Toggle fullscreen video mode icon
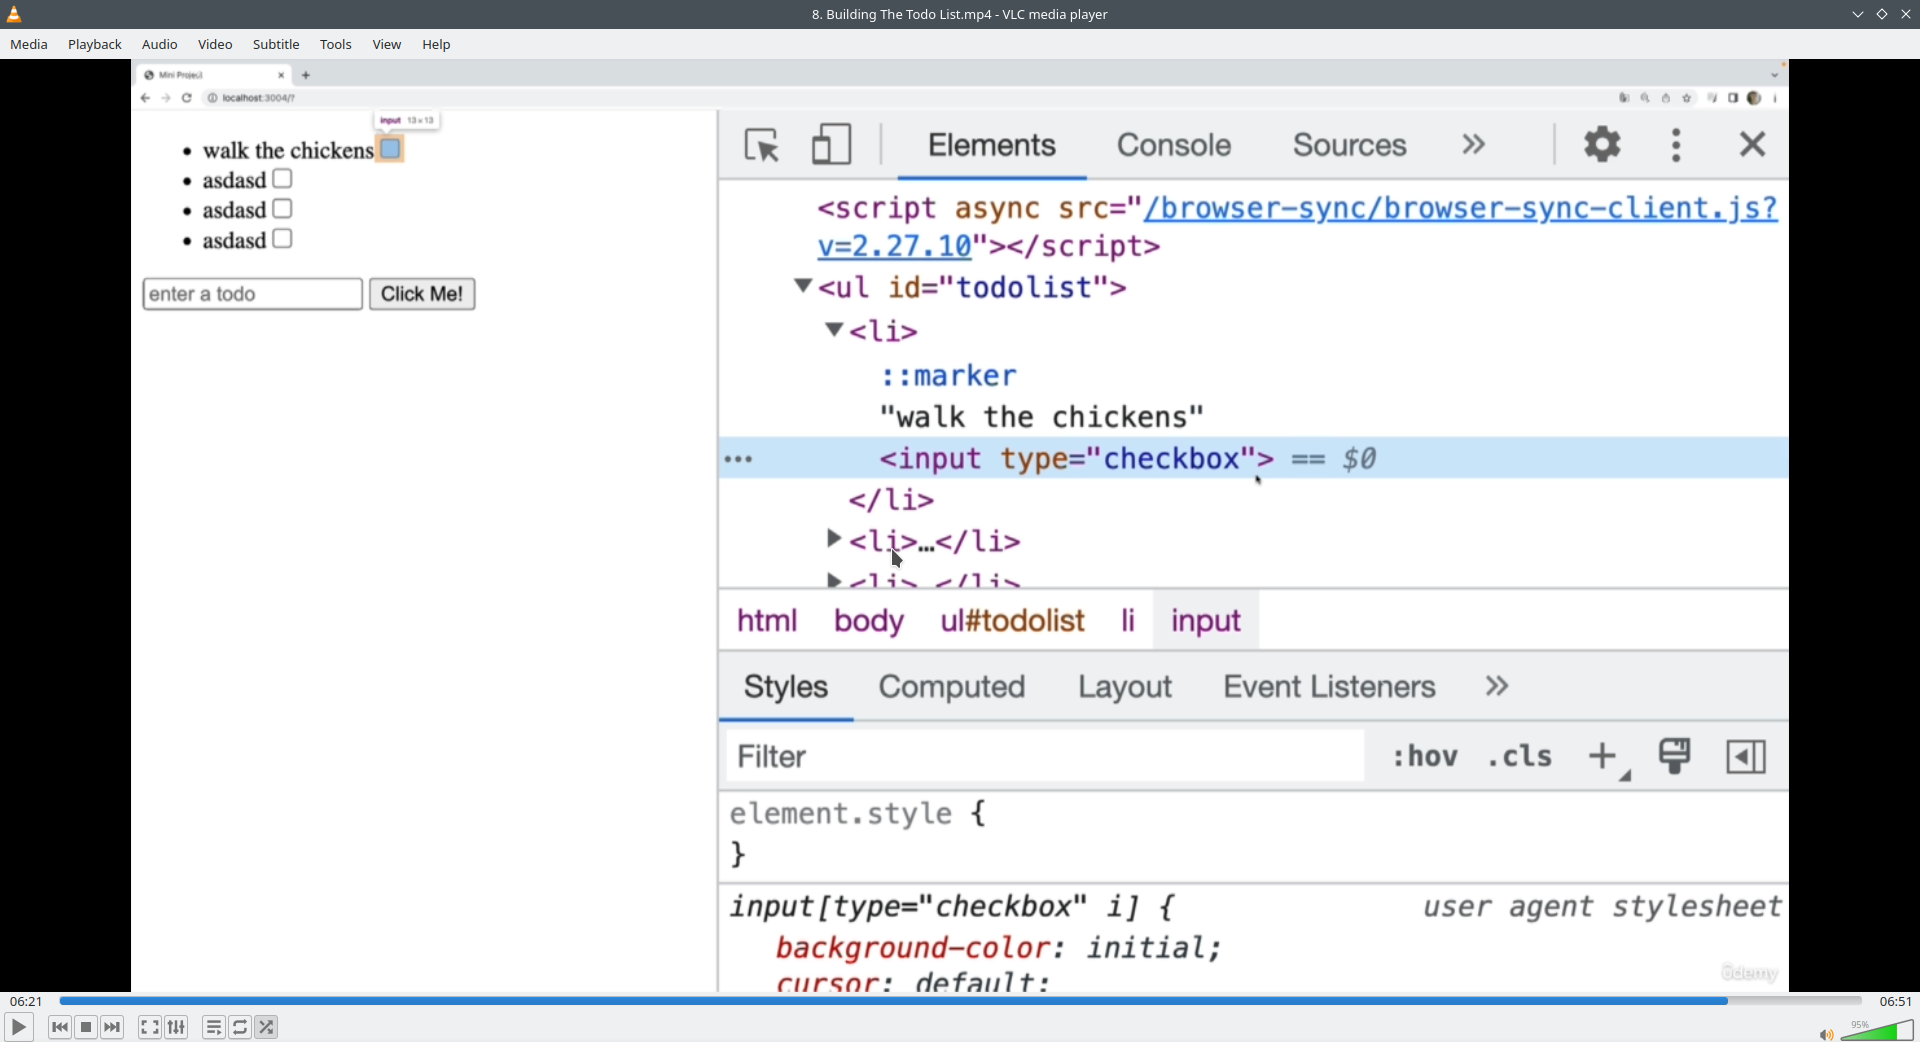1920x1042 pixels. (150, 1027)
